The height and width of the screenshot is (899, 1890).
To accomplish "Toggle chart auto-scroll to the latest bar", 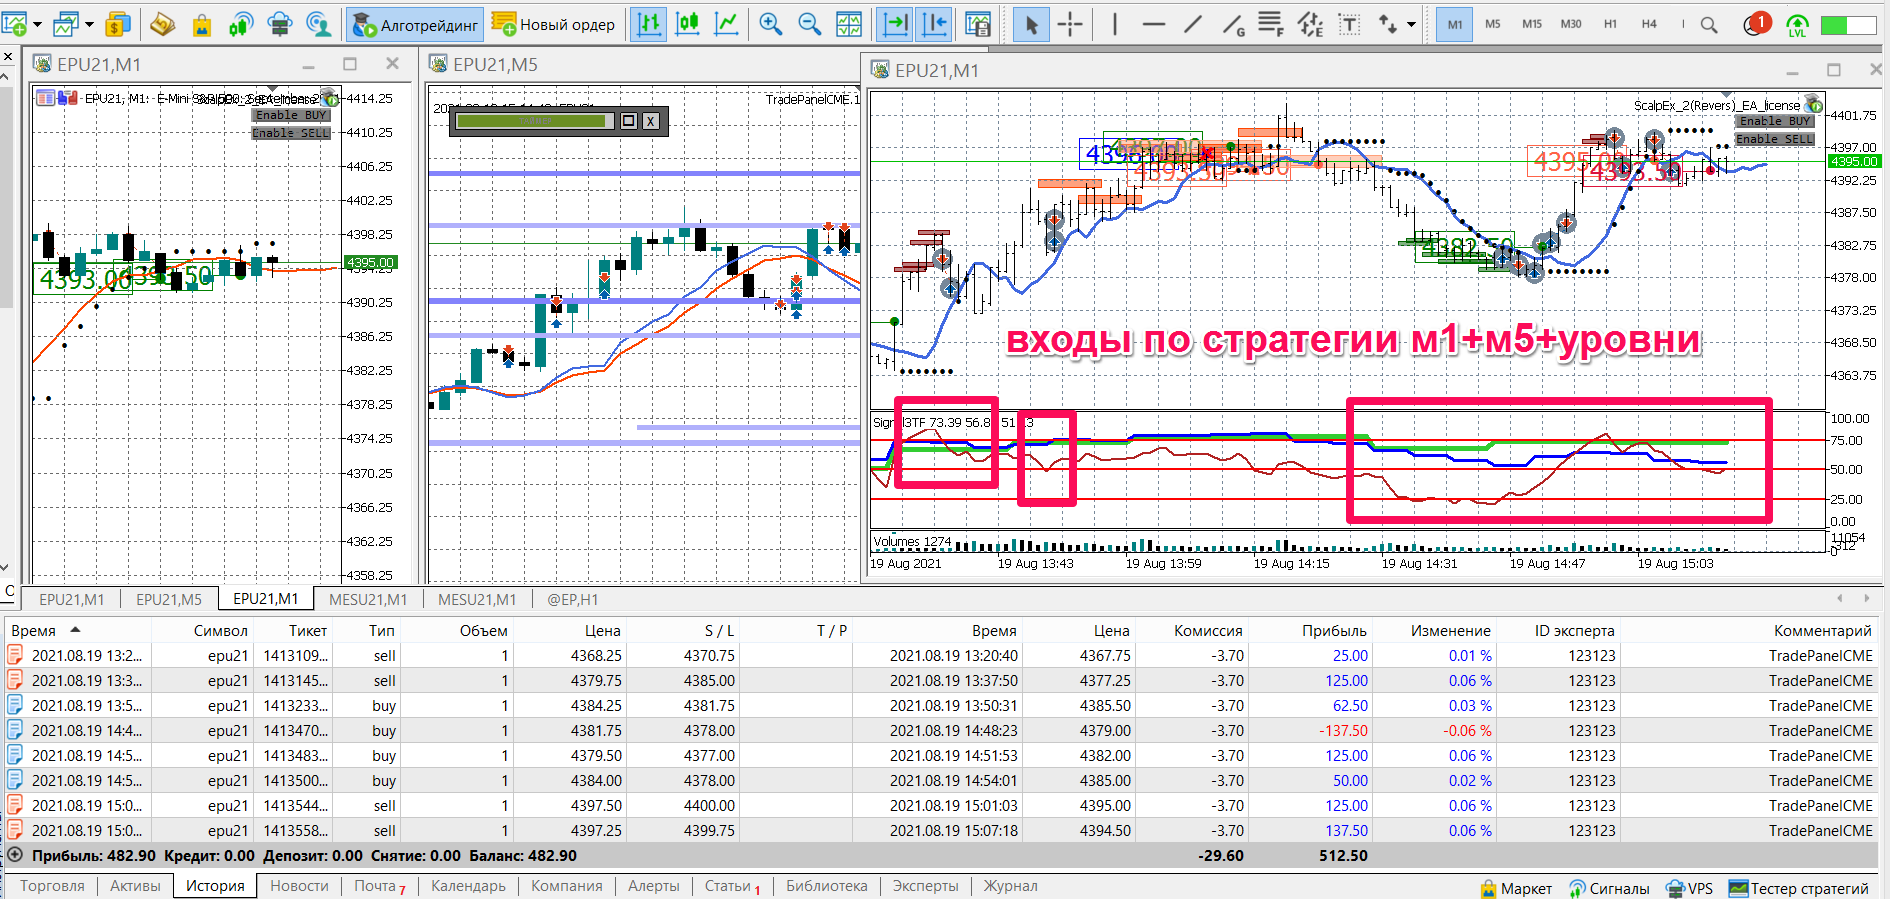I will (896, 24).
